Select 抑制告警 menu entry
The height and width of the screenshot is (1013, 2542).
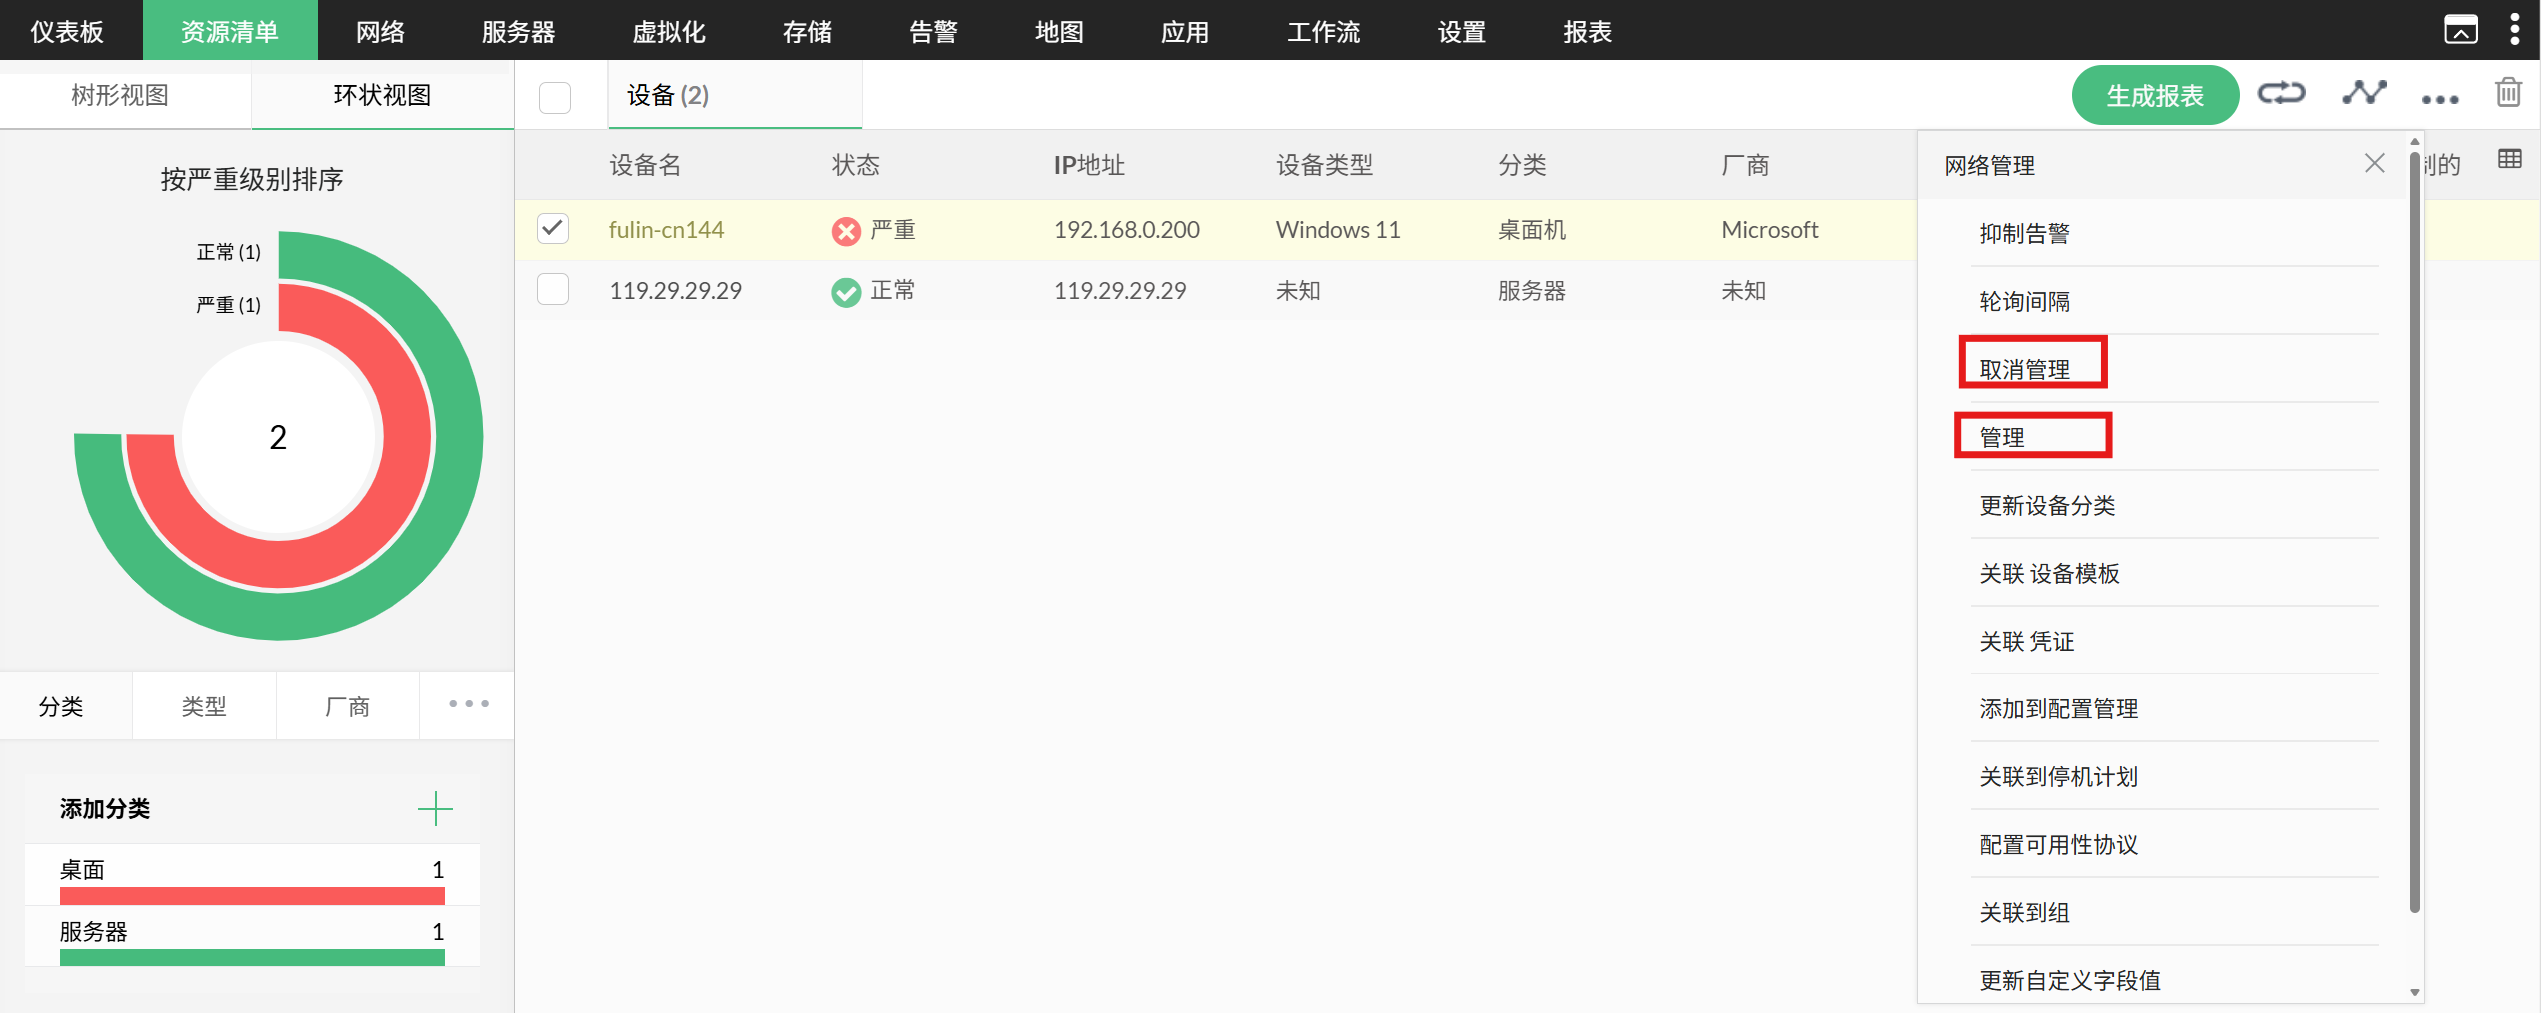point(2174,233)
